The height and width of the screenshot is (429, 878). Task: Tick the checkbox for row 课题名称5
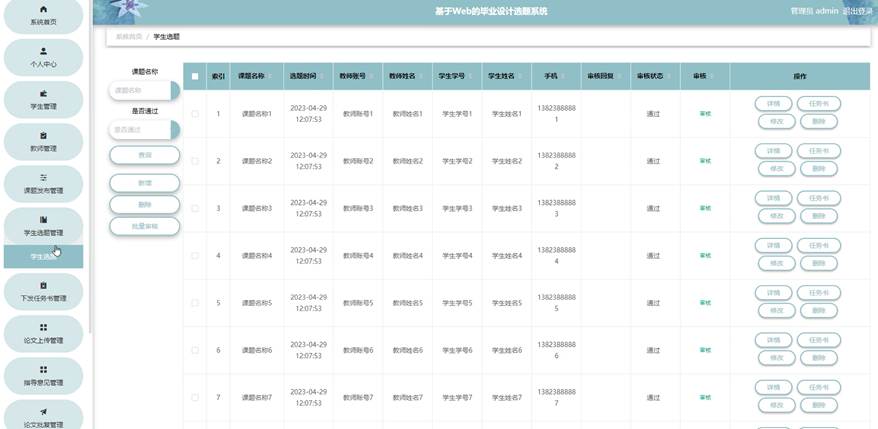195,303
